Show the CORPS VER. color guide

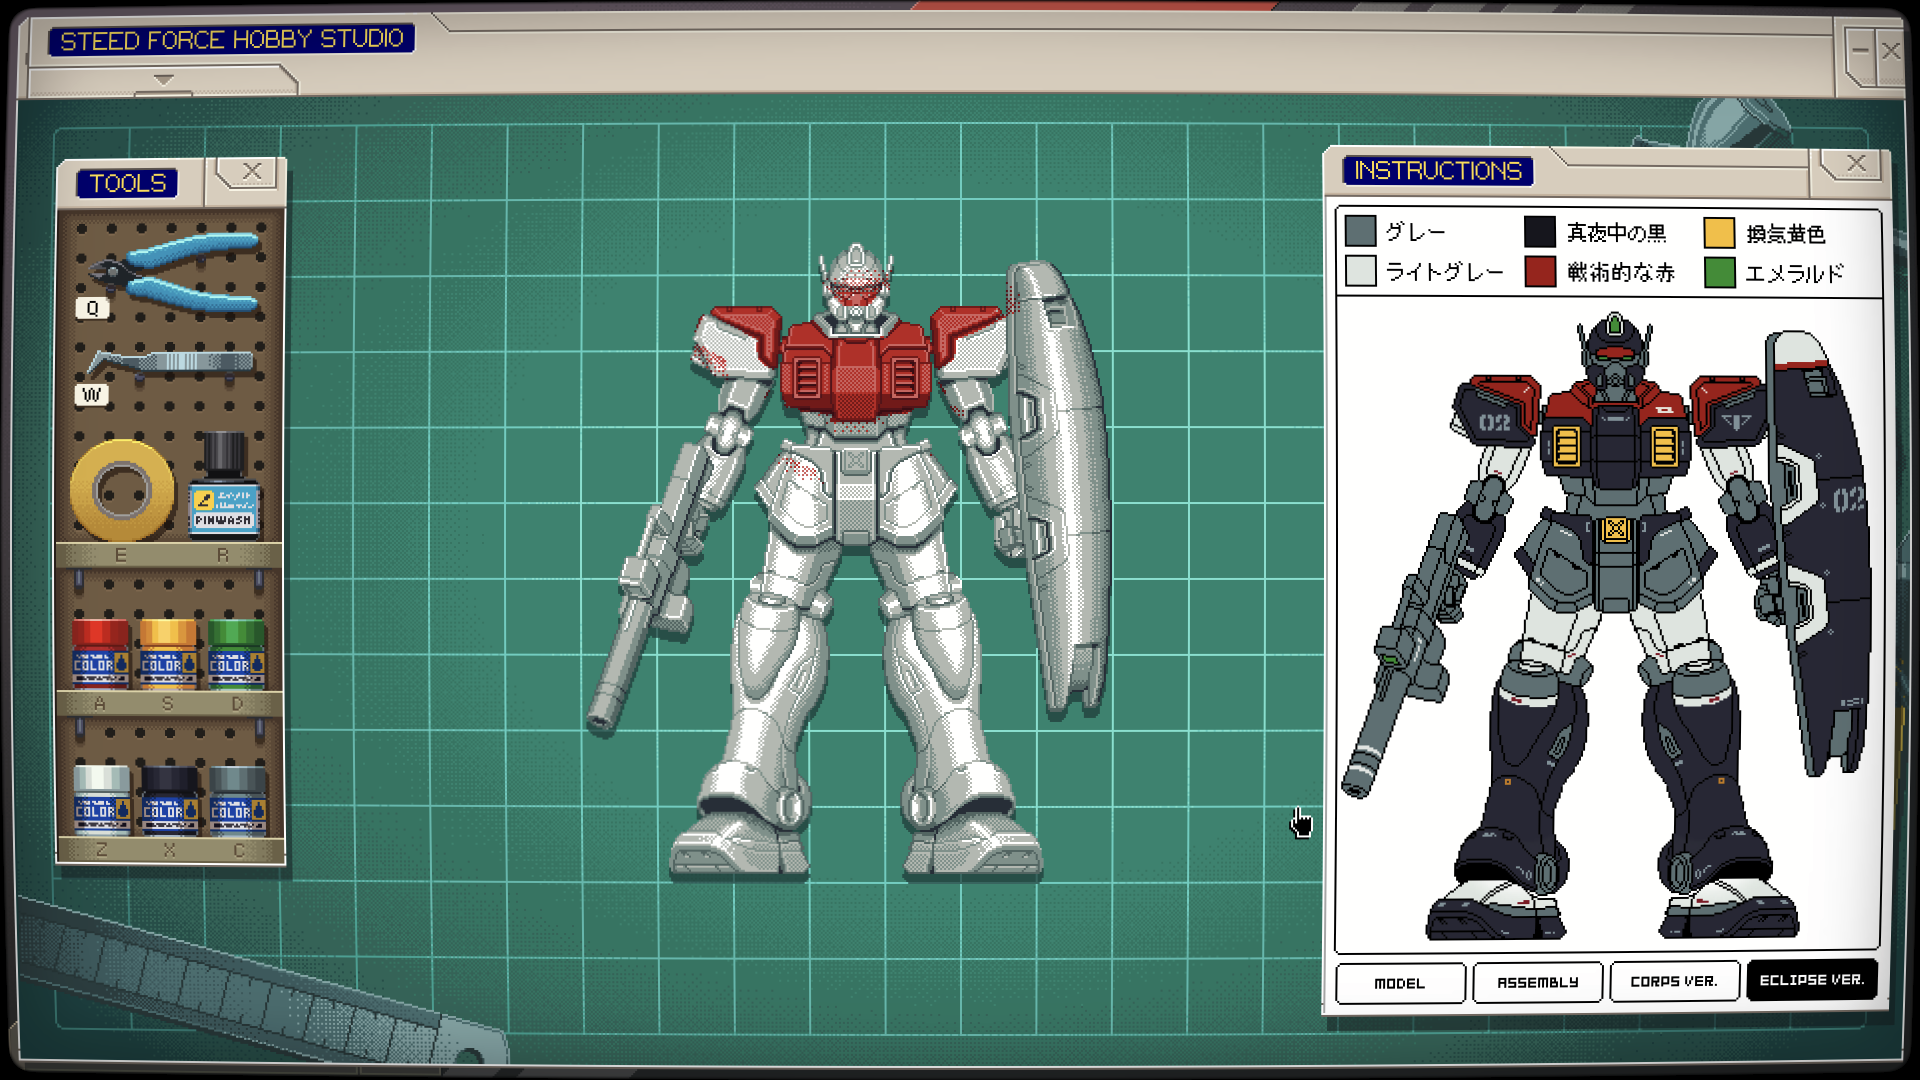1673,982
